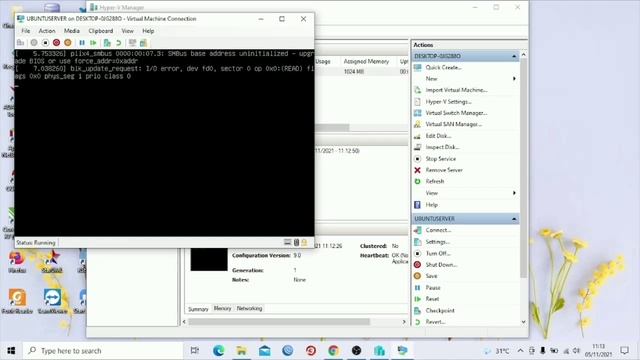This screenshot has height=360, width=640.
Task: Click Turn Off under UBUNTUSERVER actions
Action: [438, 253]
